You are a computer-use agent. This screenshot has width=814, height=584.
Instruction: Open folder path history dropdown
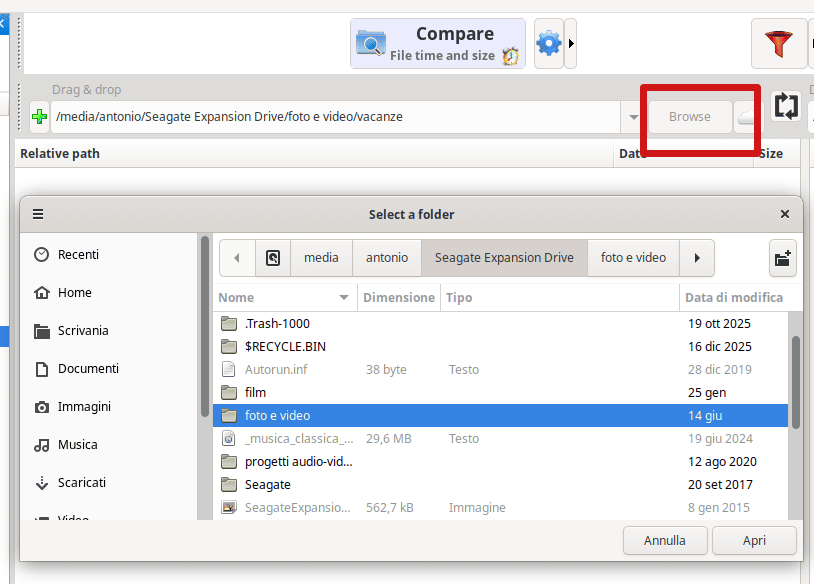click(633, 117)
